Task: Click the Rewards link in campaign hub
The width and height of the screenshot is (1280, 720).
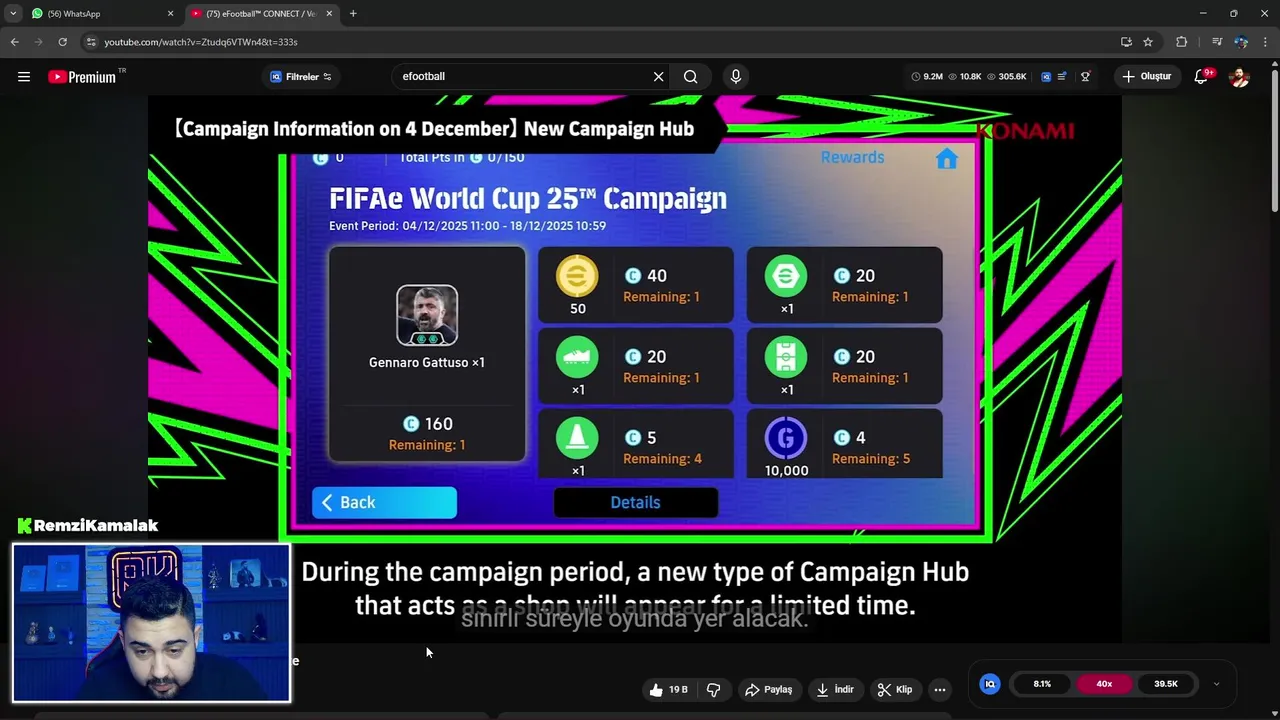Action: point(852,157)
